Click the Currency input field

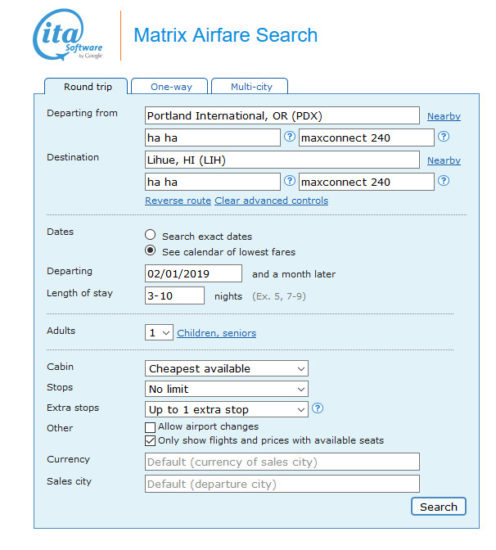[x=282, y=462]
